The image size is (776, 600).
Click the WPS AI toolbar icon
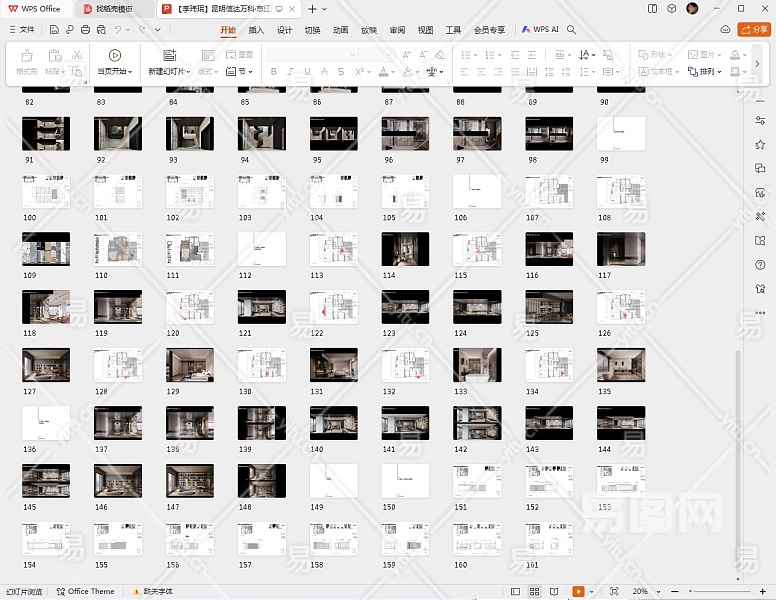click(540, 30)
